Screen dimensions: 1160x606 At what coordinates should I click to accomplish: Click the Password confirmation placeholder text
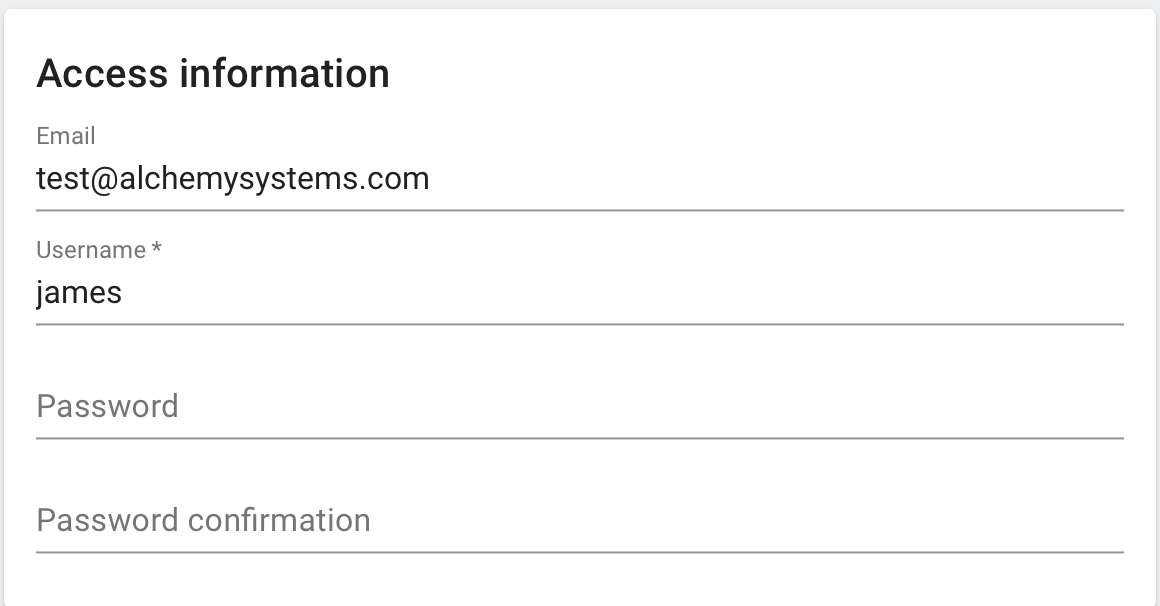click(203, 521)
